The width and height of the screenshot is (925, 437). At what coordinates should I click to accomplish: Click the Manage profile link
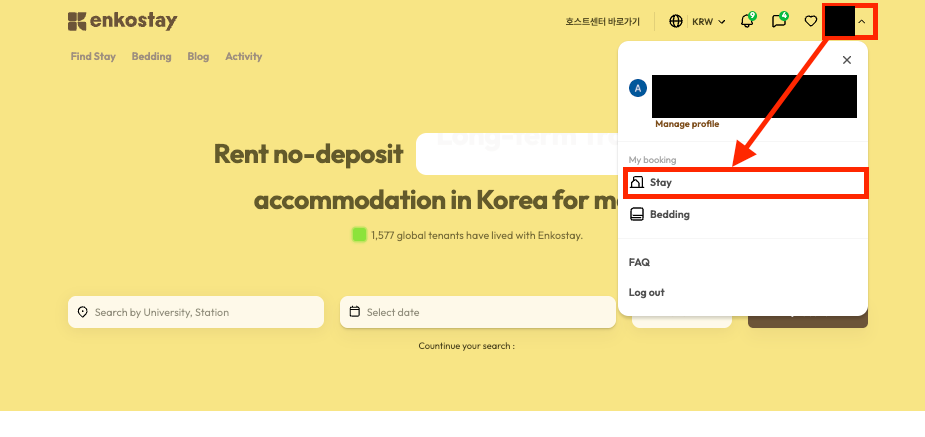[687, 124]
